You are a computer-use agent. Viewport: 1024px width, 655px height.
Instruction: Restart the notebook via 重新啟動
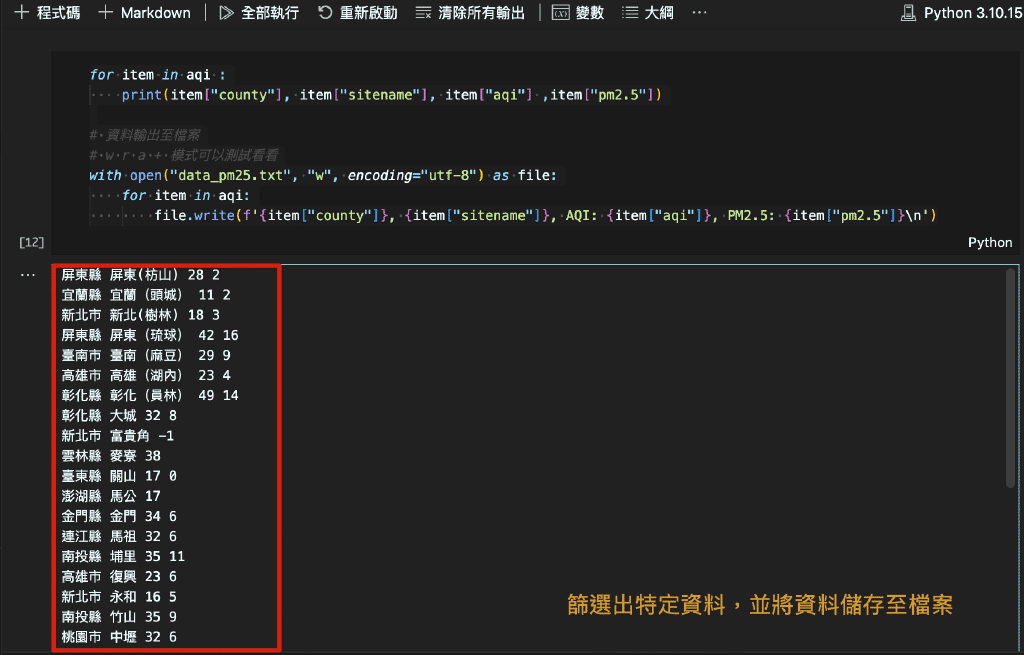[367, 13]
